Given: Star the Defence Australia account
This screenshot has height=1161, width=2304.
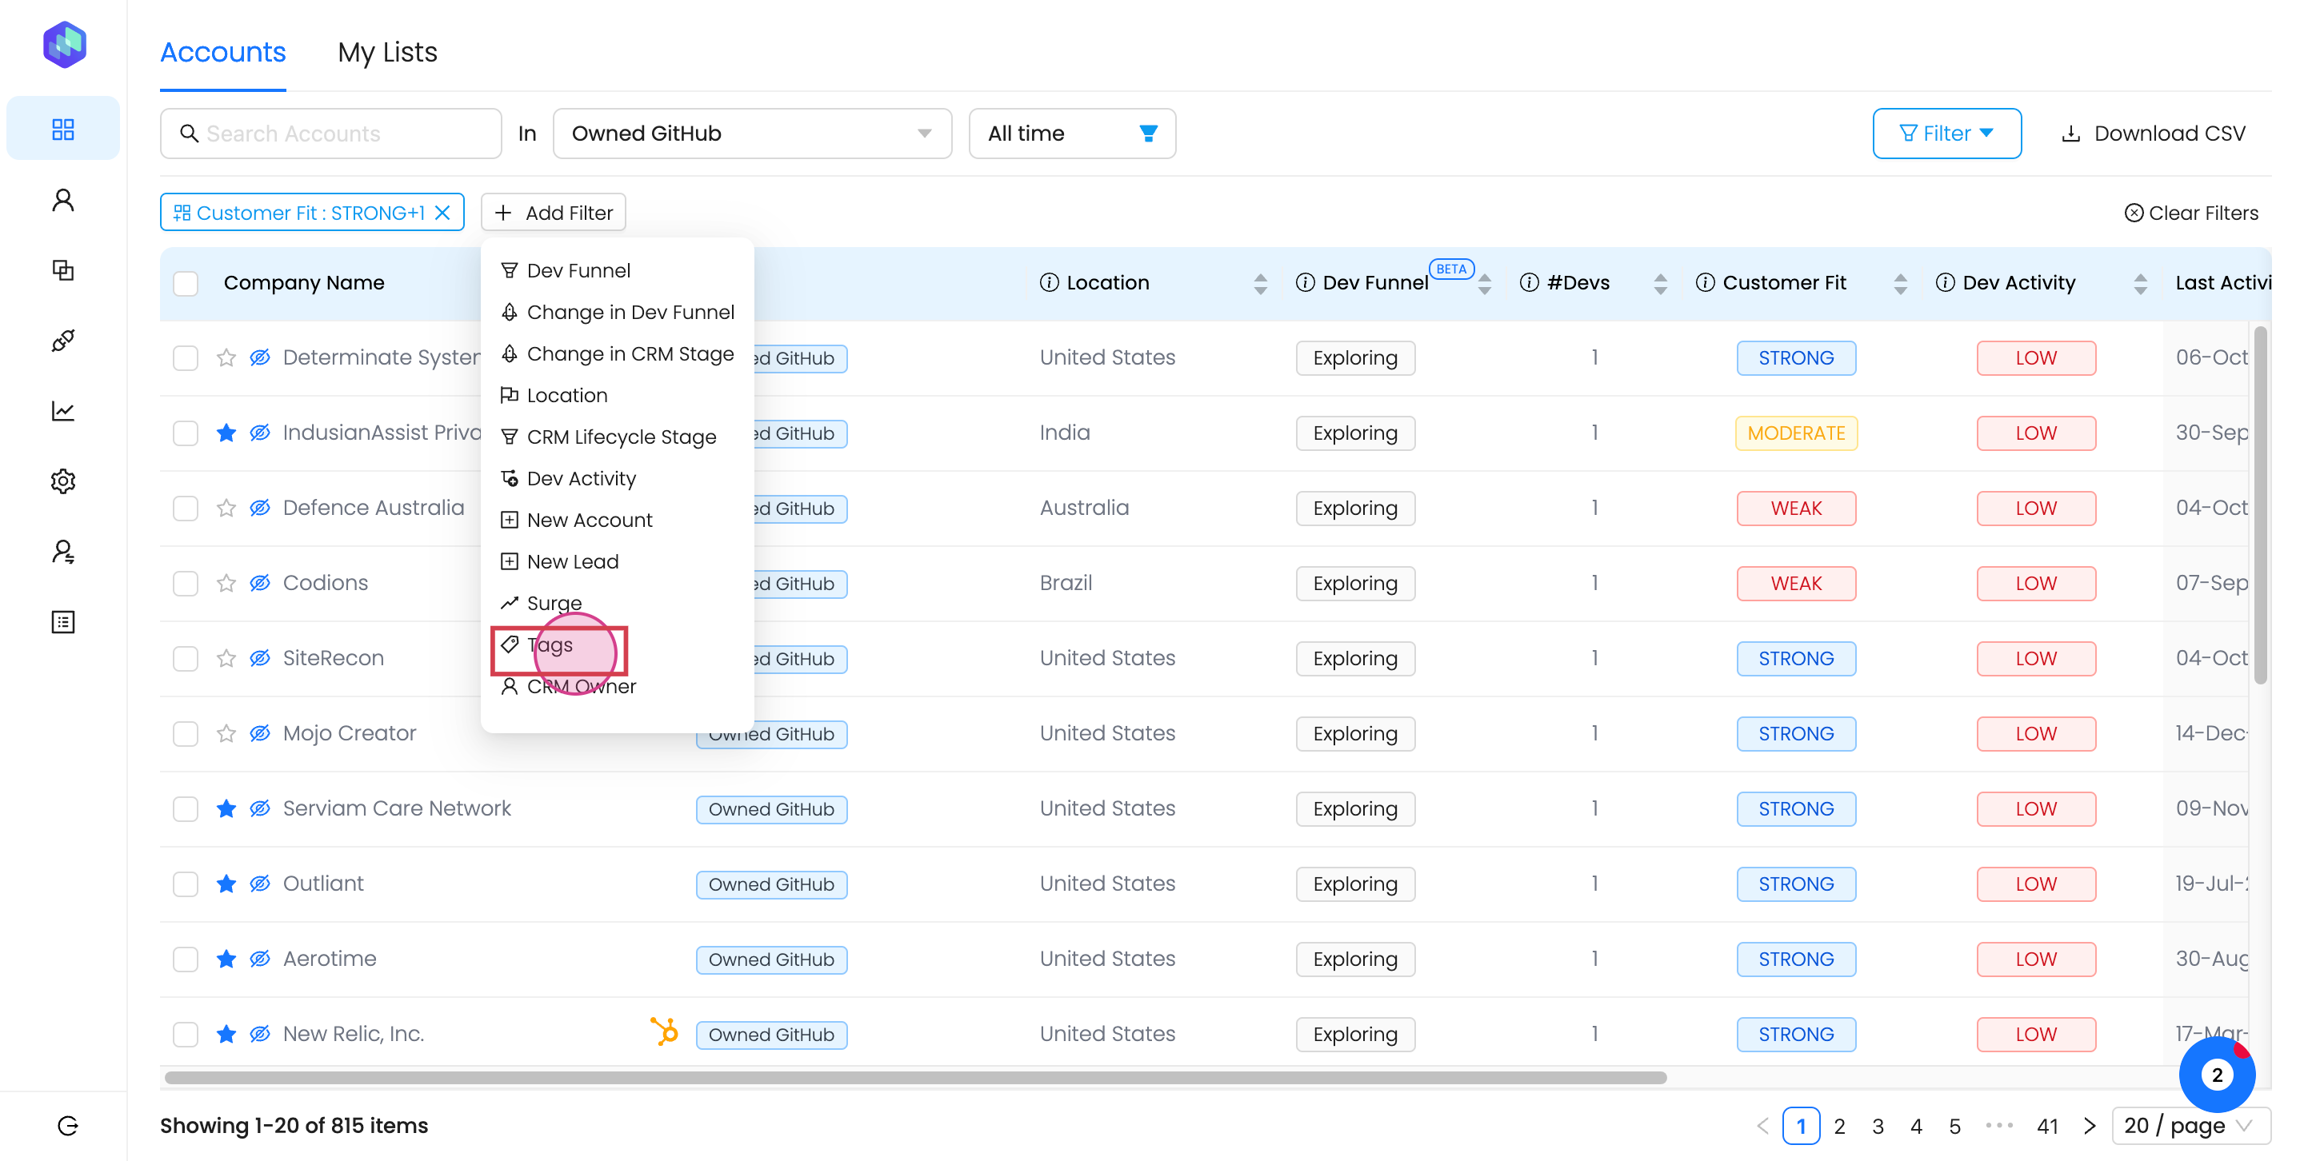Looking at the screenshot, I should click(x=226, y=508).
